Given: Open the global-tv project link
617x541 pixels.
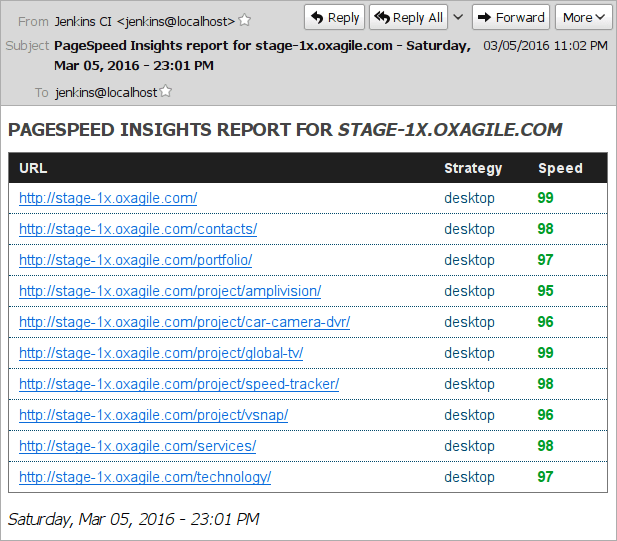Looking at the screenshot, I should 161,353.
